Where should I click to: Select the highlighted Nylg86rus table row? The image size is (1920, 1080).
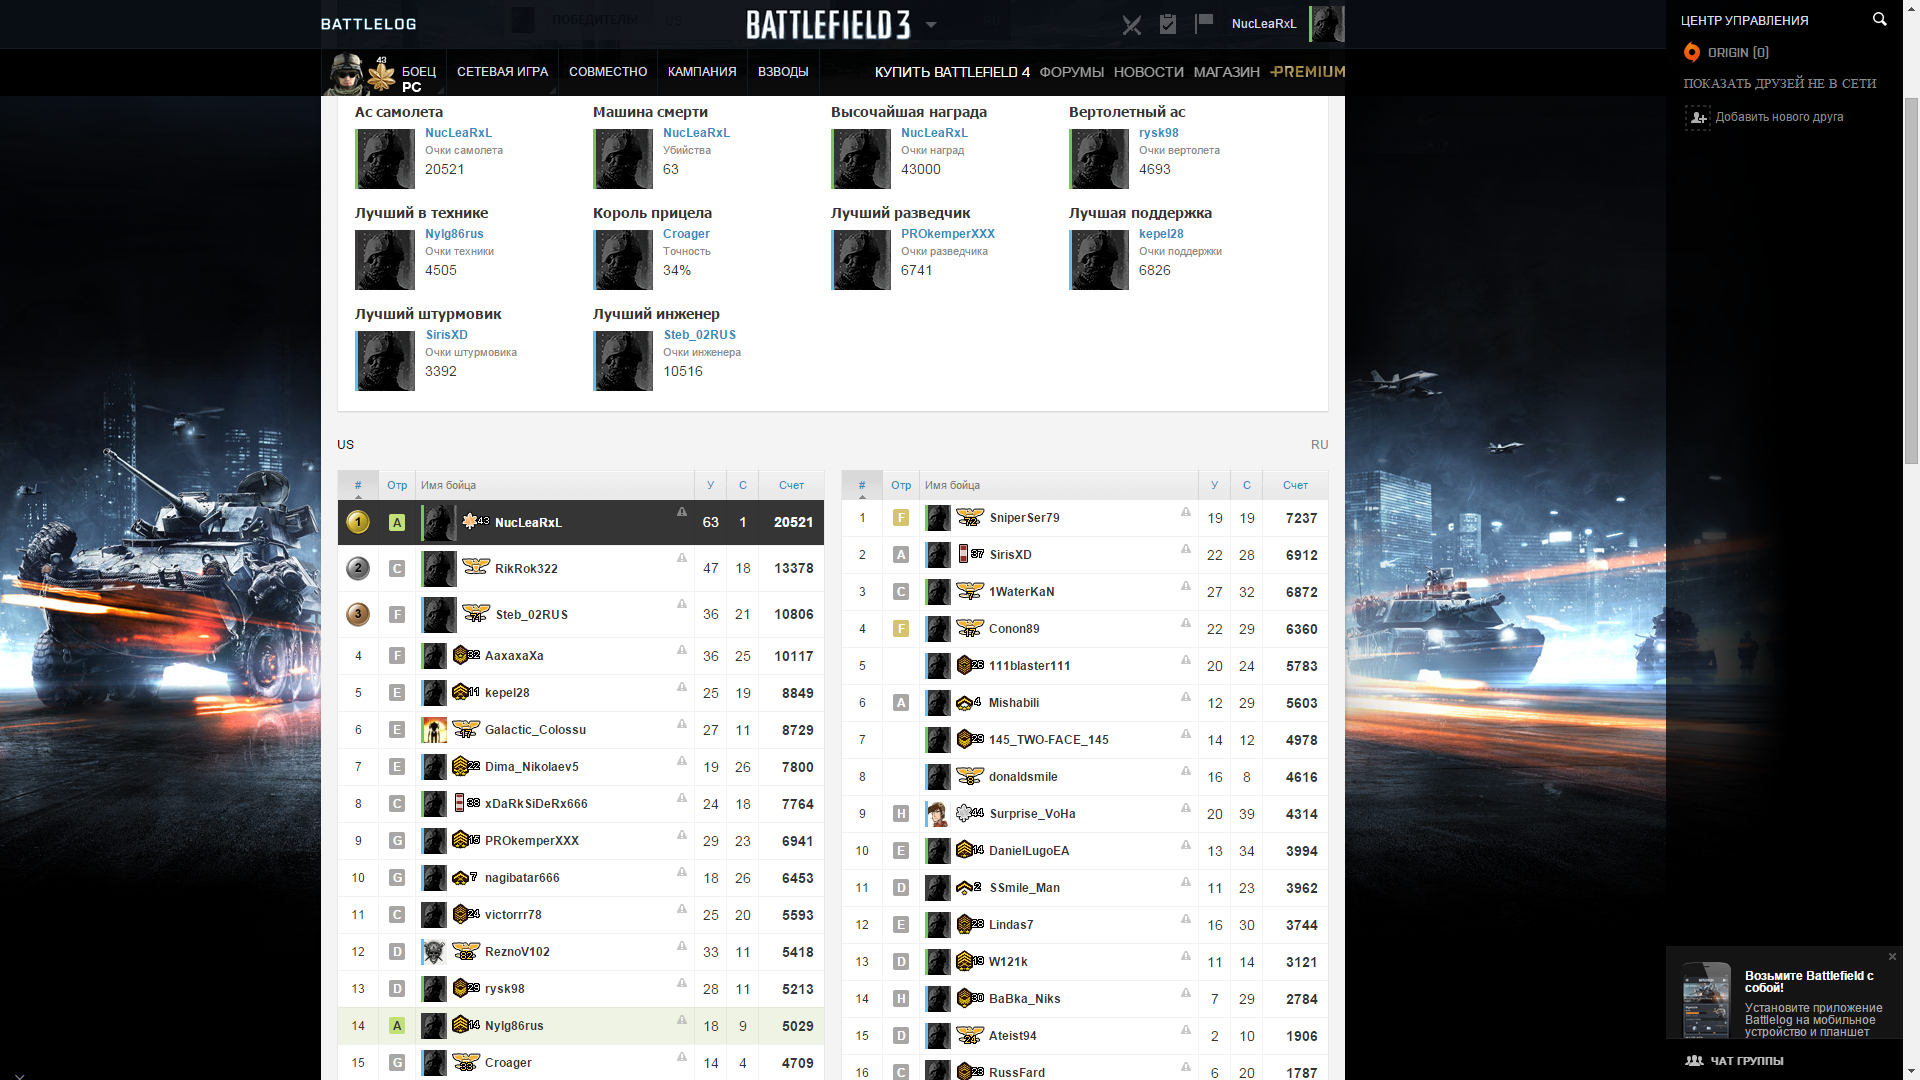point(581,1026)
